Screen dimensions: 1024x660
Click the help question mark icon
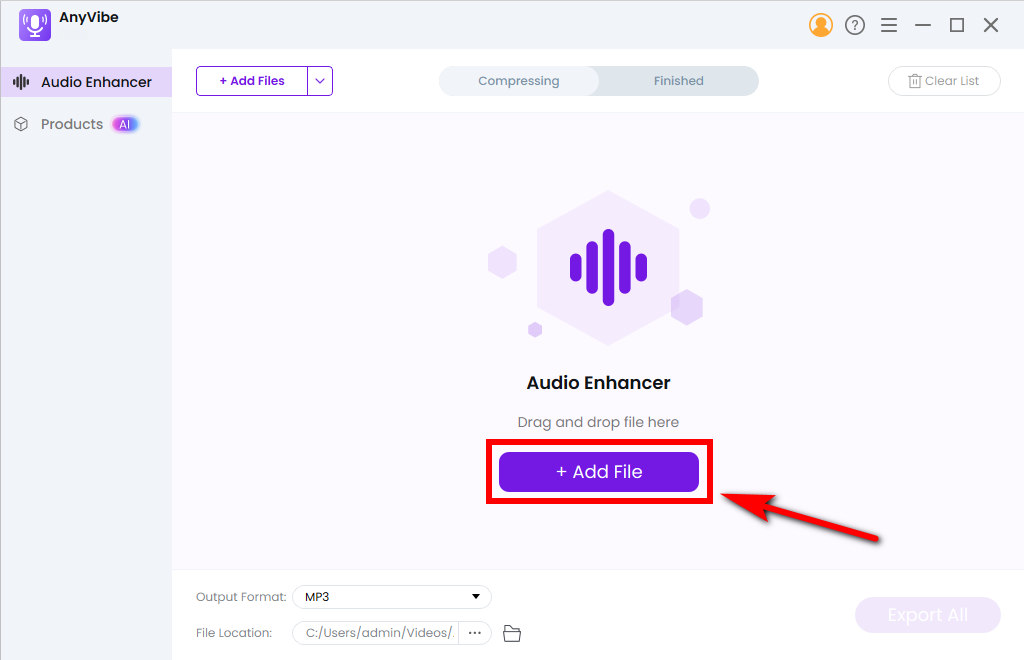(x=855, y=25)
